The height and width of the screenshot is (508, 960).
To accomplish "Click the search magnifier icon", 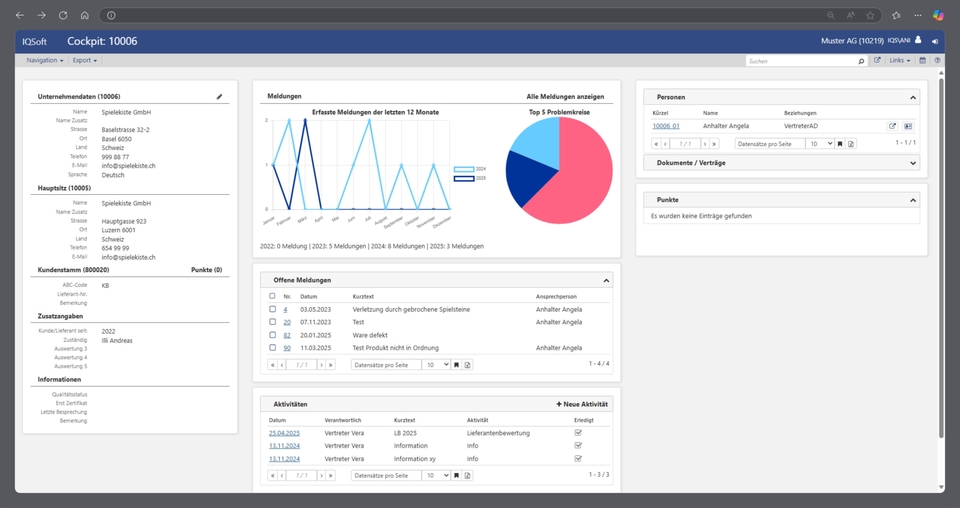I will click(x=861, y=61).
